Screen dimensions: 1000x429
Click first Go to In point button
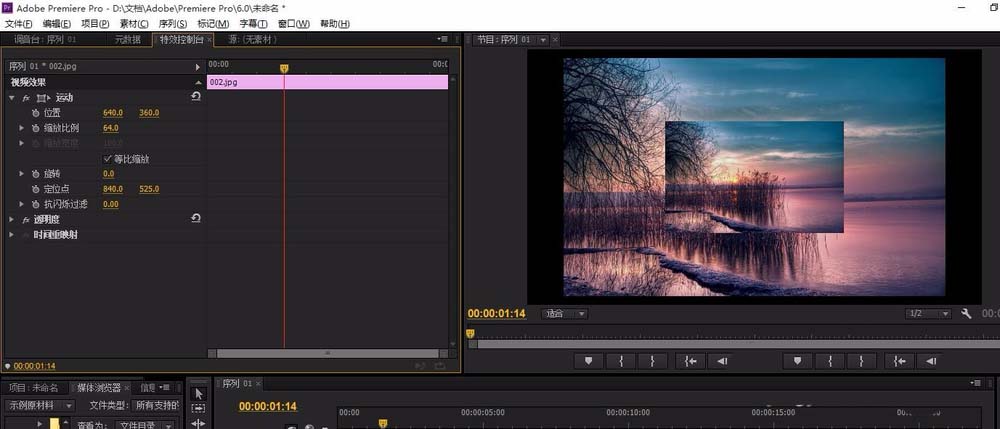tap(691, 361)
